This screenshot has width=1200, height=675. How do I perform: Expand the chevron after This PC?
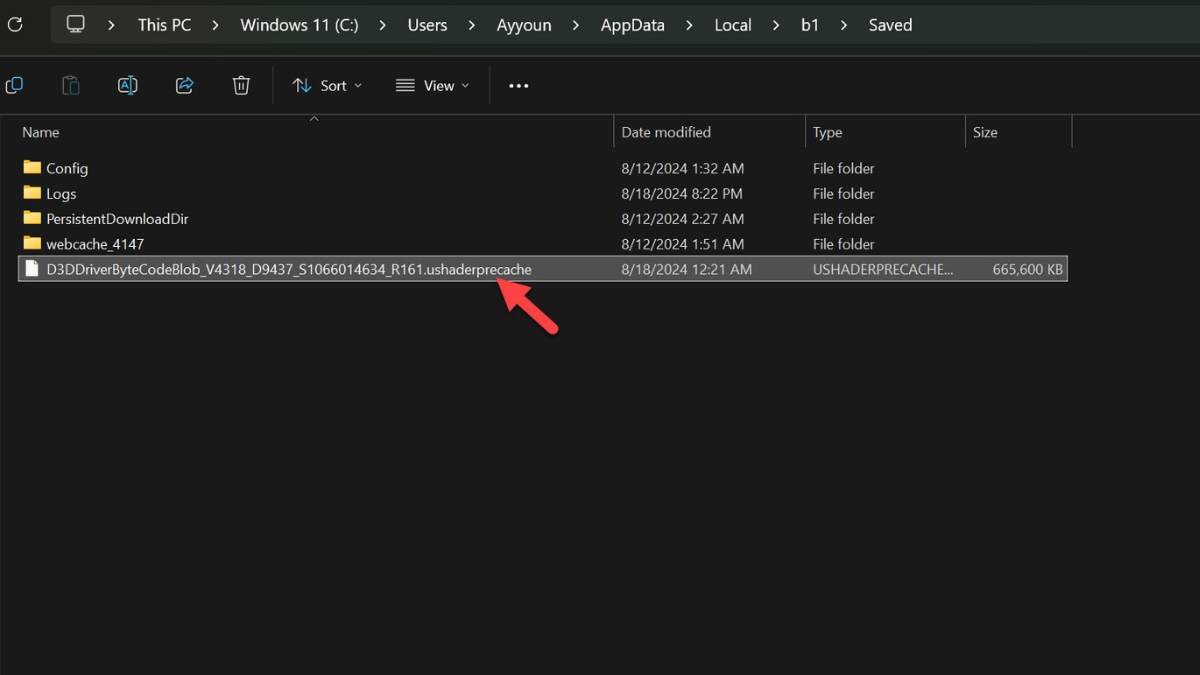click(216, 25)
